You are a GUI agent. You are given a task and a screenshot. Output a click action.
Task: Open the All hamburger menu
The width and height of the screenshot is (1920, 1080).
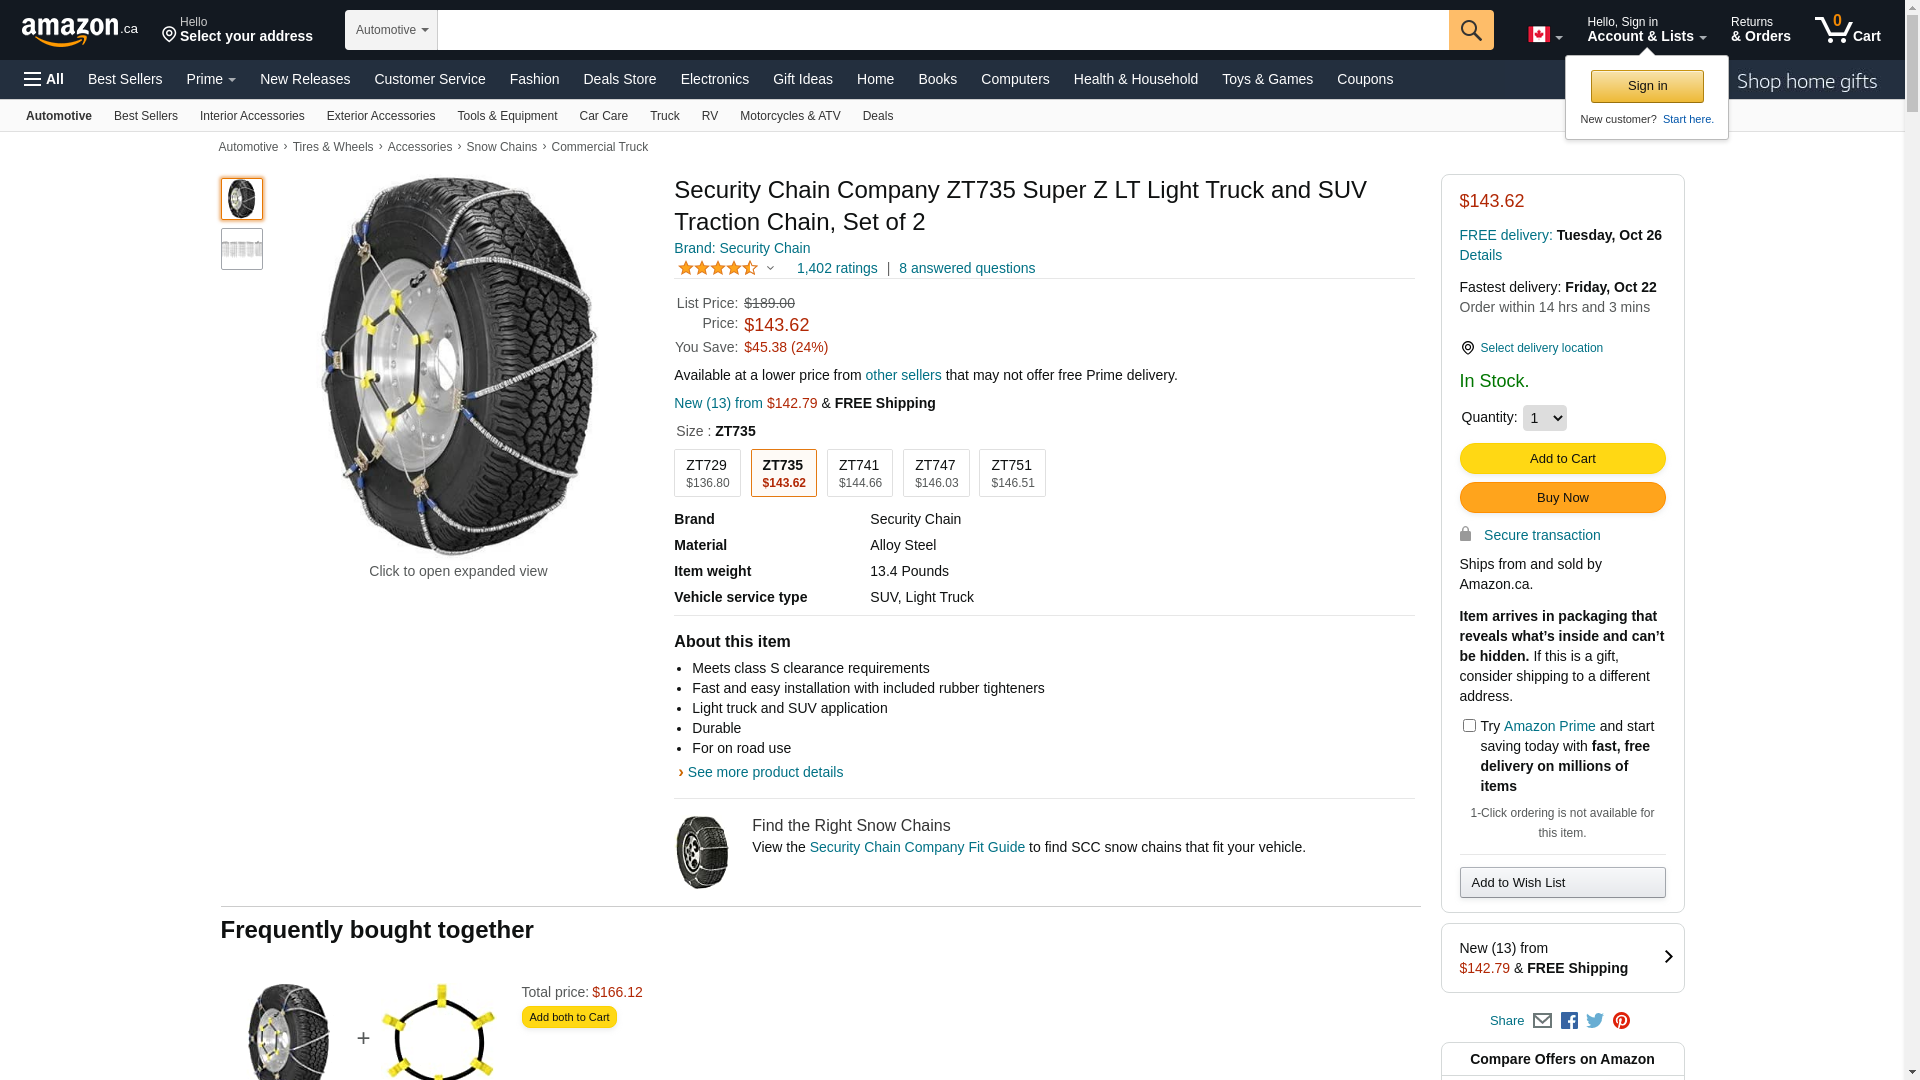click(x=44, y=79)
